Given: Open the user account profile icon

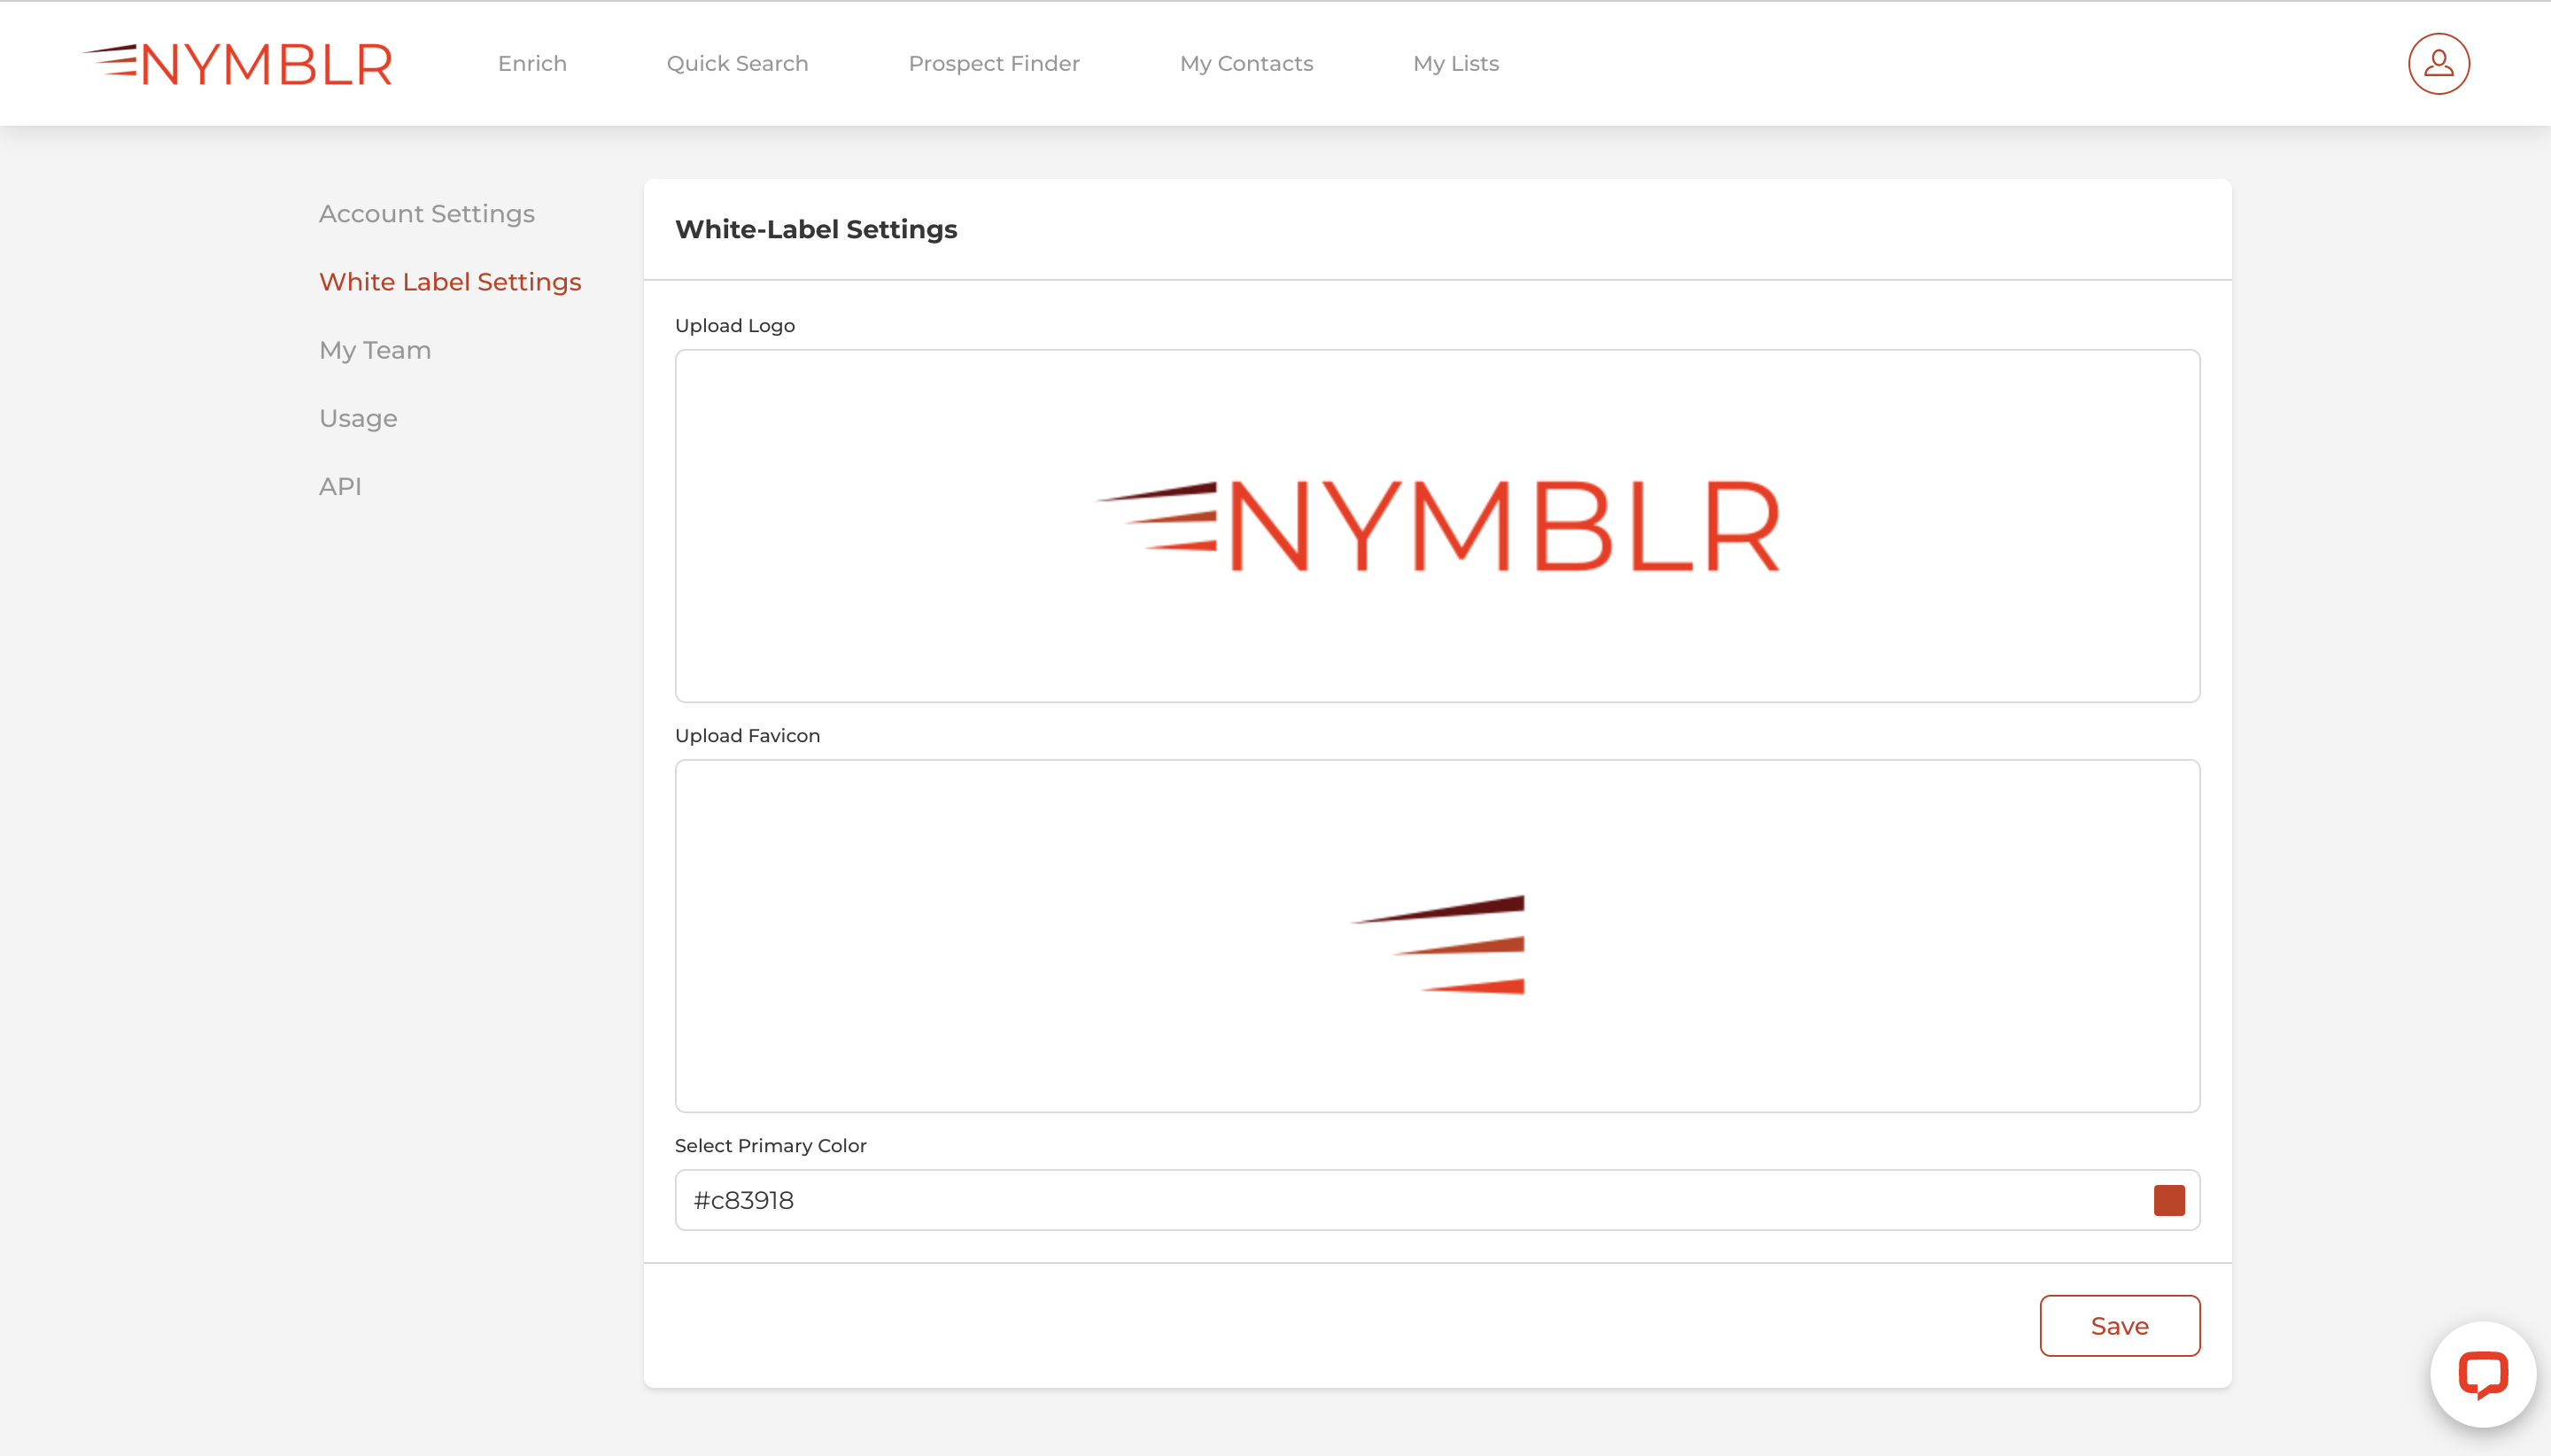Looking at the screenshot, I should [x=2439, y=63].
